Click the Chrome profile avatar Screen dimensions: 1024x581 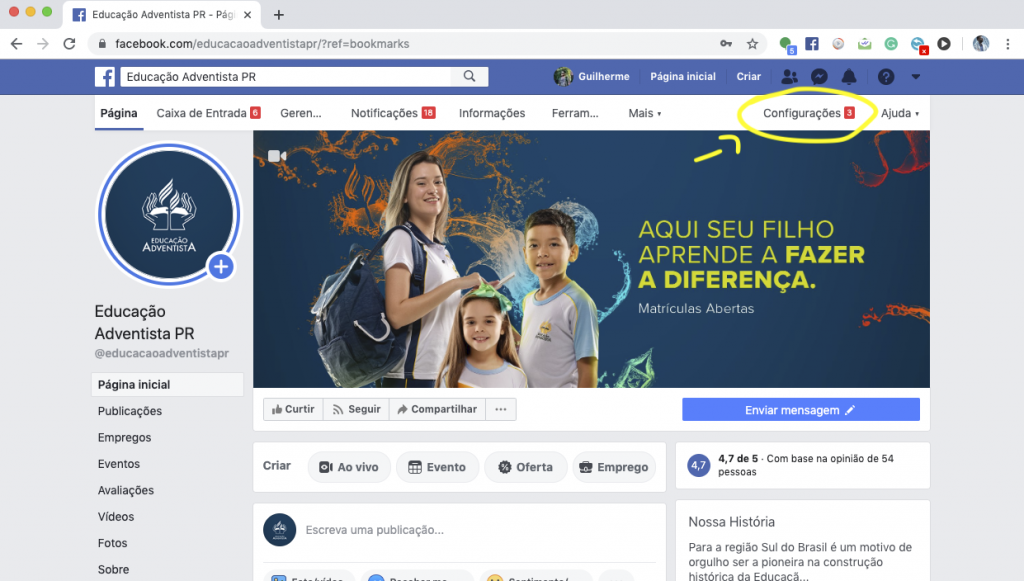980,44
